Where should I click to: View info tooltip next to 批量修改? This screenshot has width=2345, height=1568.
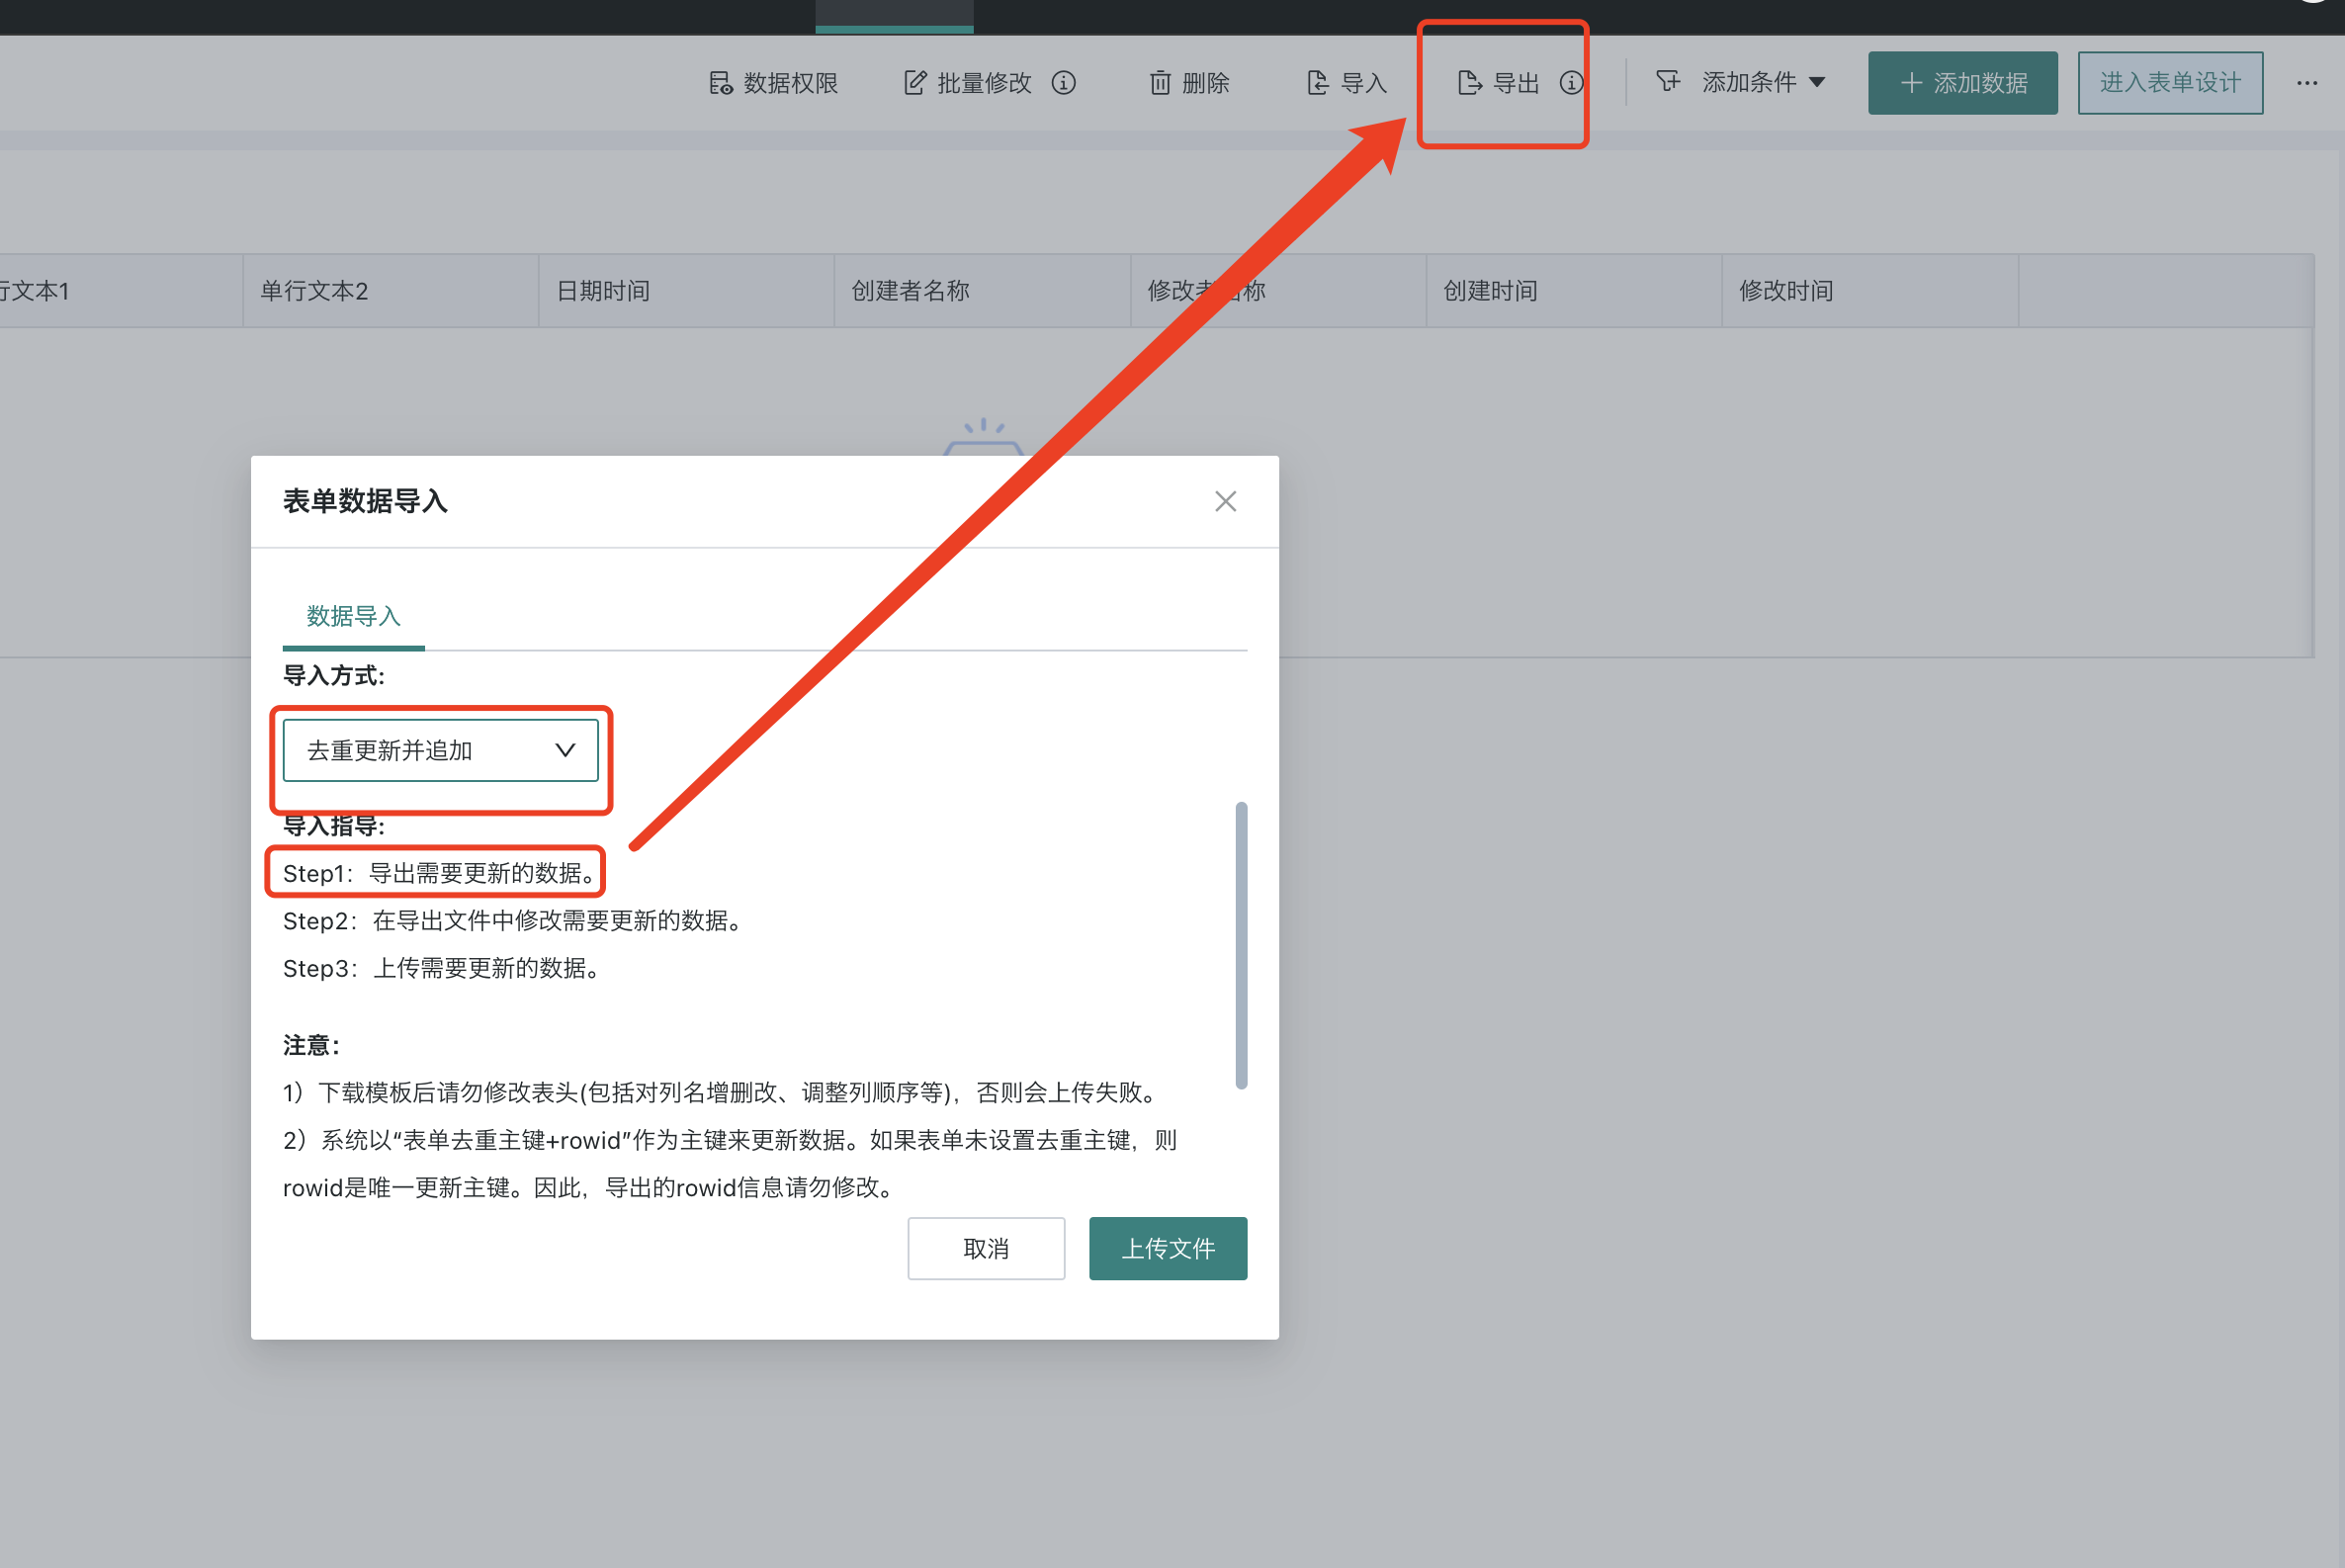[x=1064, y=83]
